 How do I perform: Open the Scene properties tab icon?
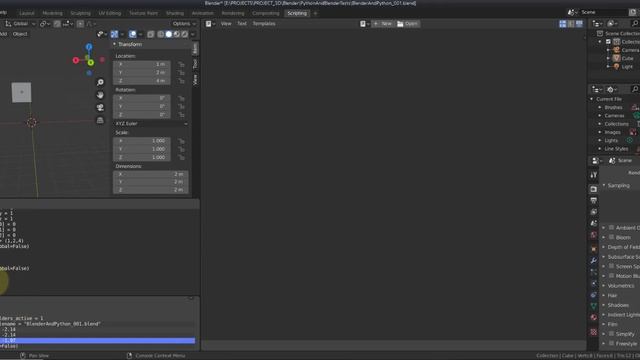[x=593, y=223]
